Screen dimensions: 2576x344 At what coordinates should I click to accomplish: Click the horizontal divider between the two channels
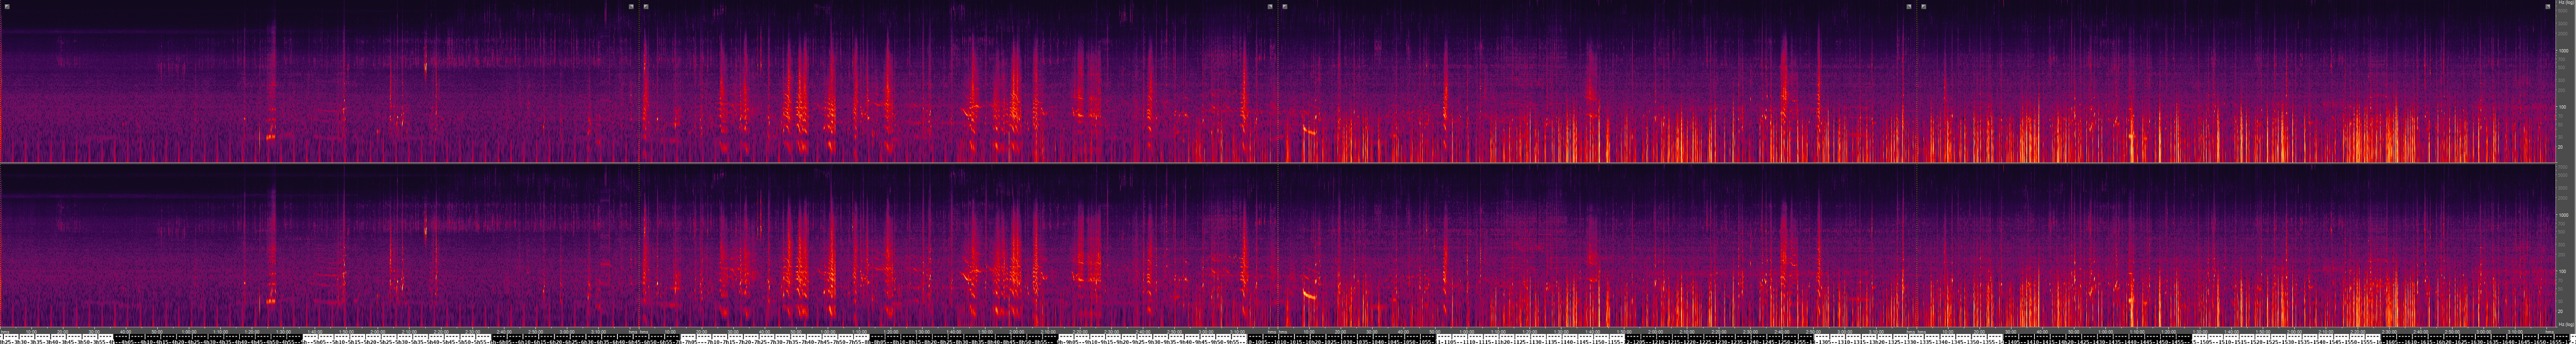[x=1280, y=163]
